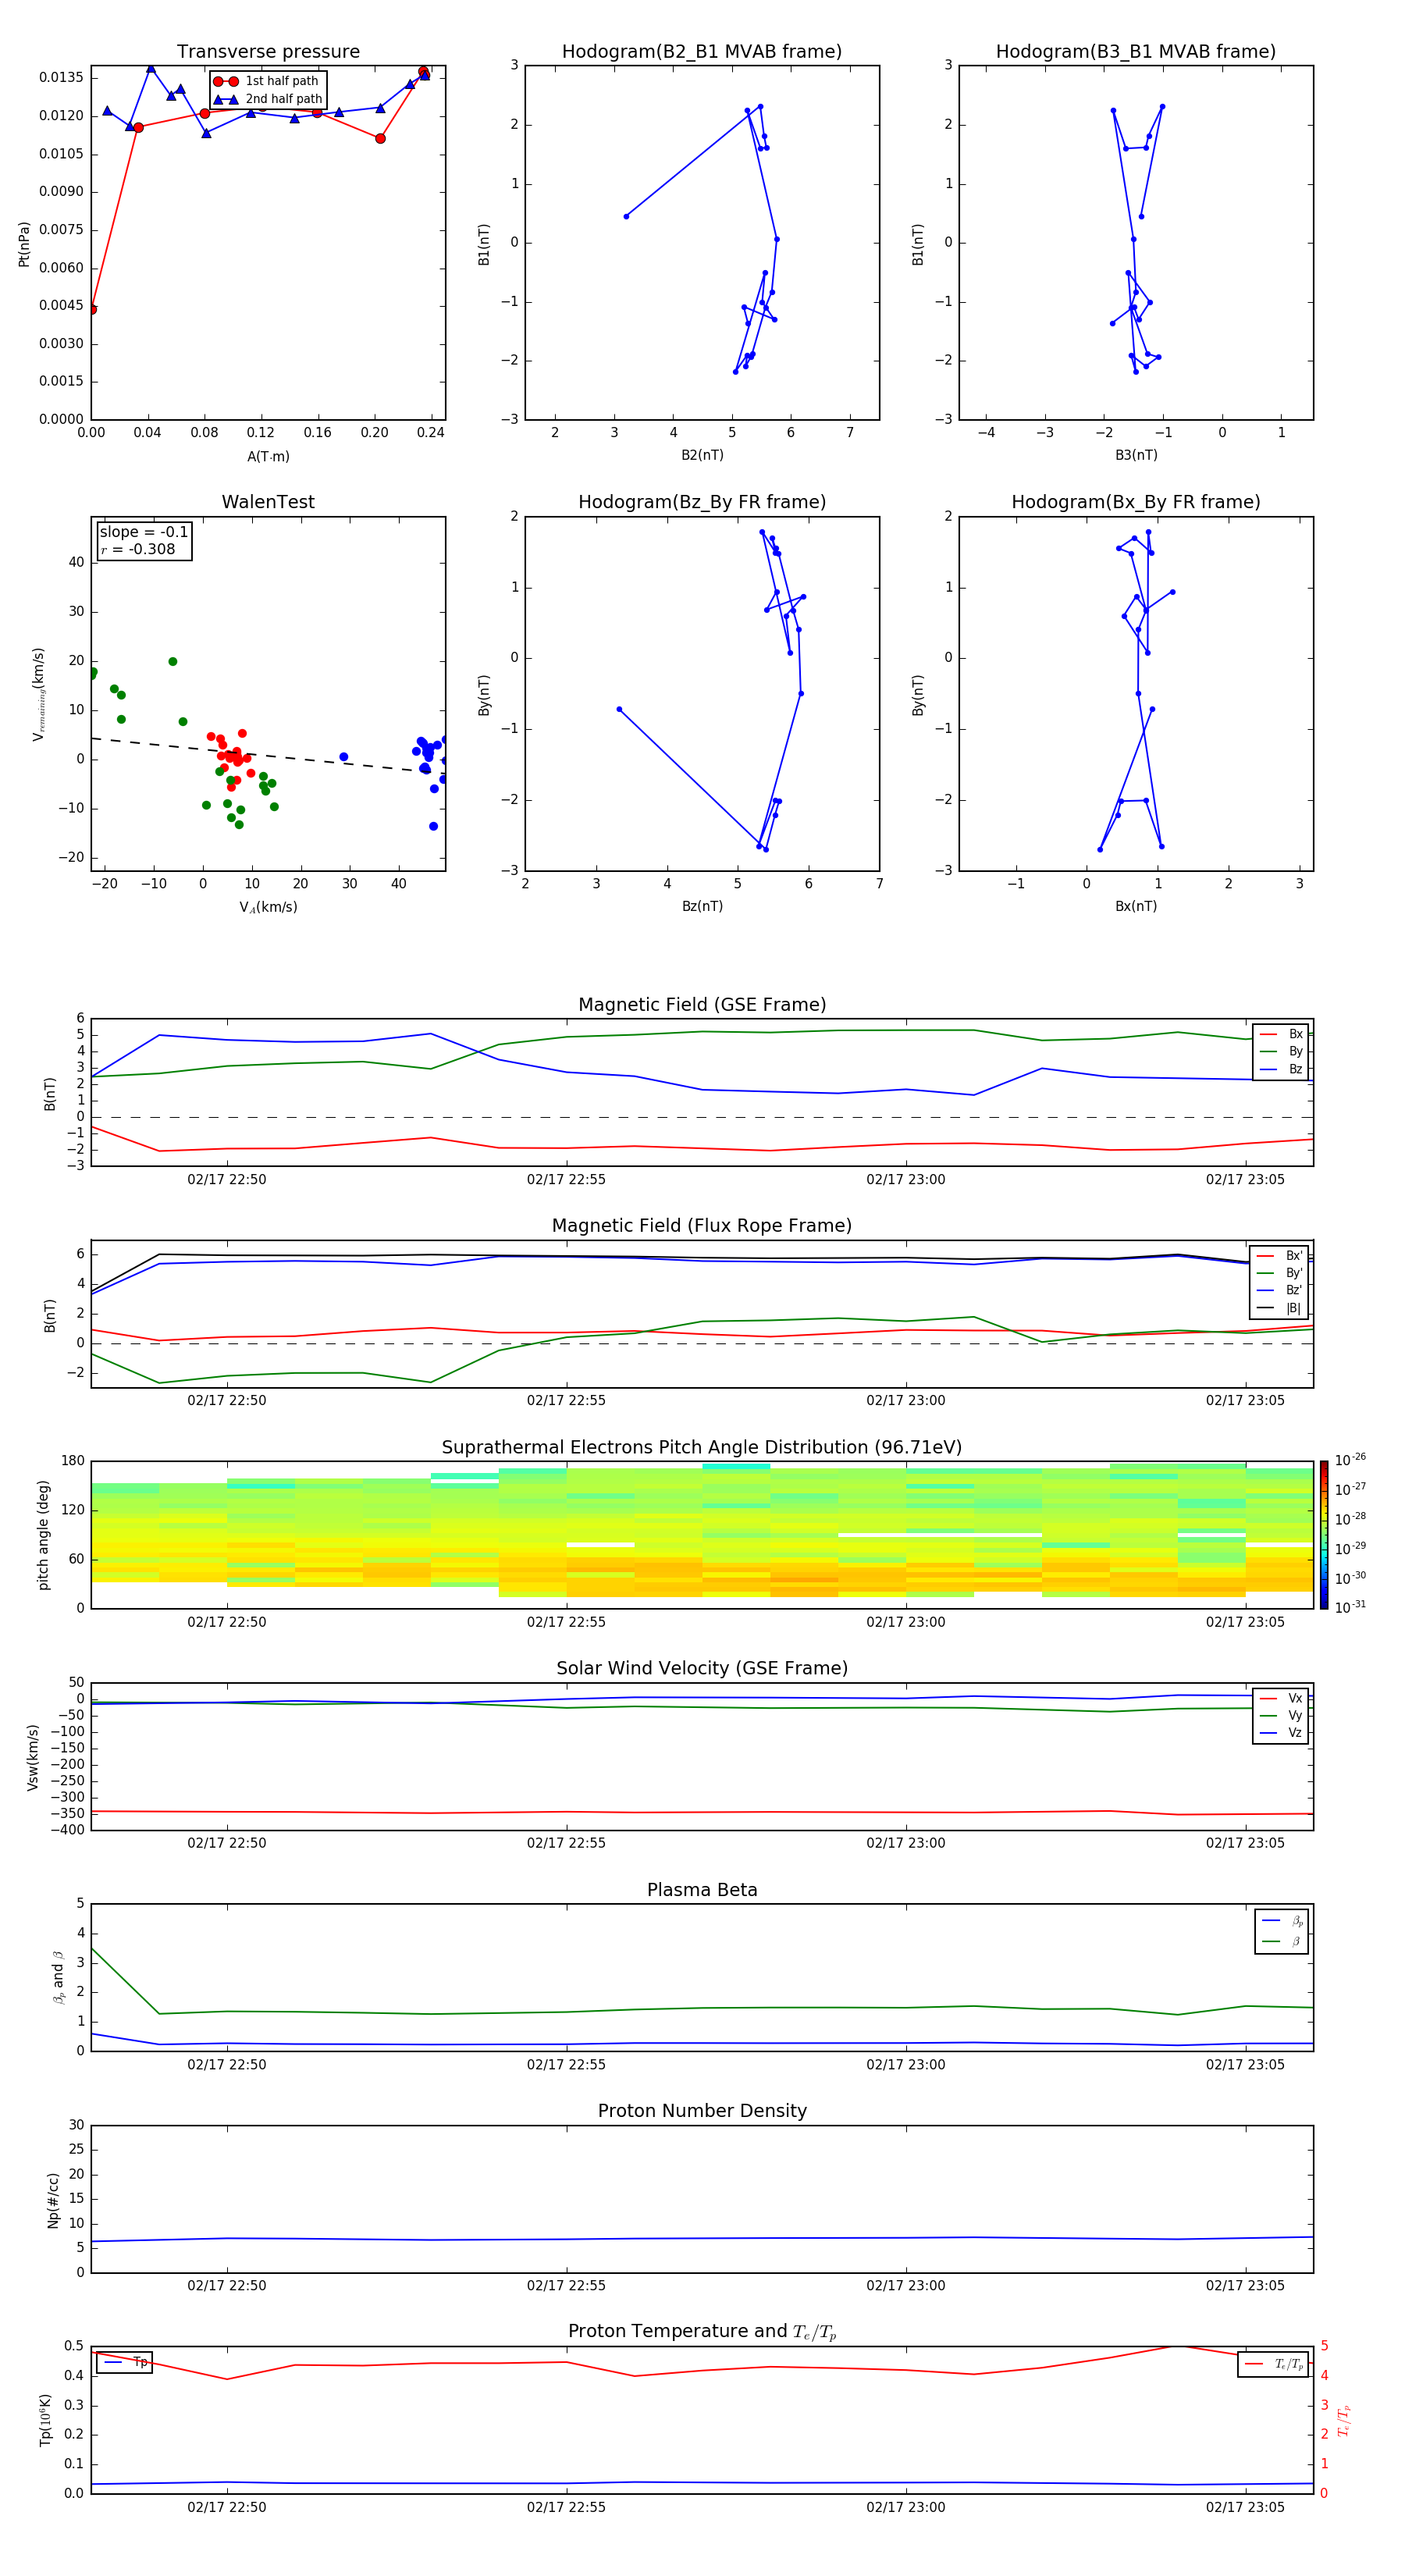This screenshot has height=2576, width=1405.
Task: Click the 'Suprathermal Electrons Pitch Angle Distribution' title
Action: 702,1448
